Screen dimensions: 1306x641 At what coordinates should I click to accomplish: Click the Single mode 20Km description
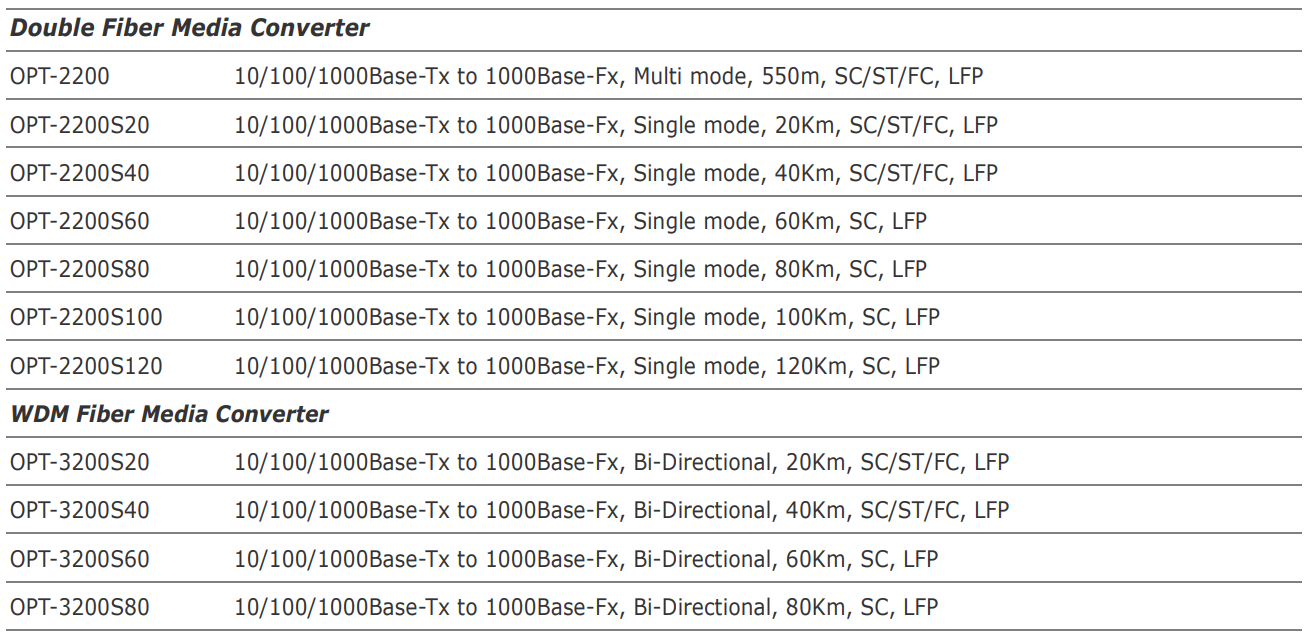click(x=615, y=126)
